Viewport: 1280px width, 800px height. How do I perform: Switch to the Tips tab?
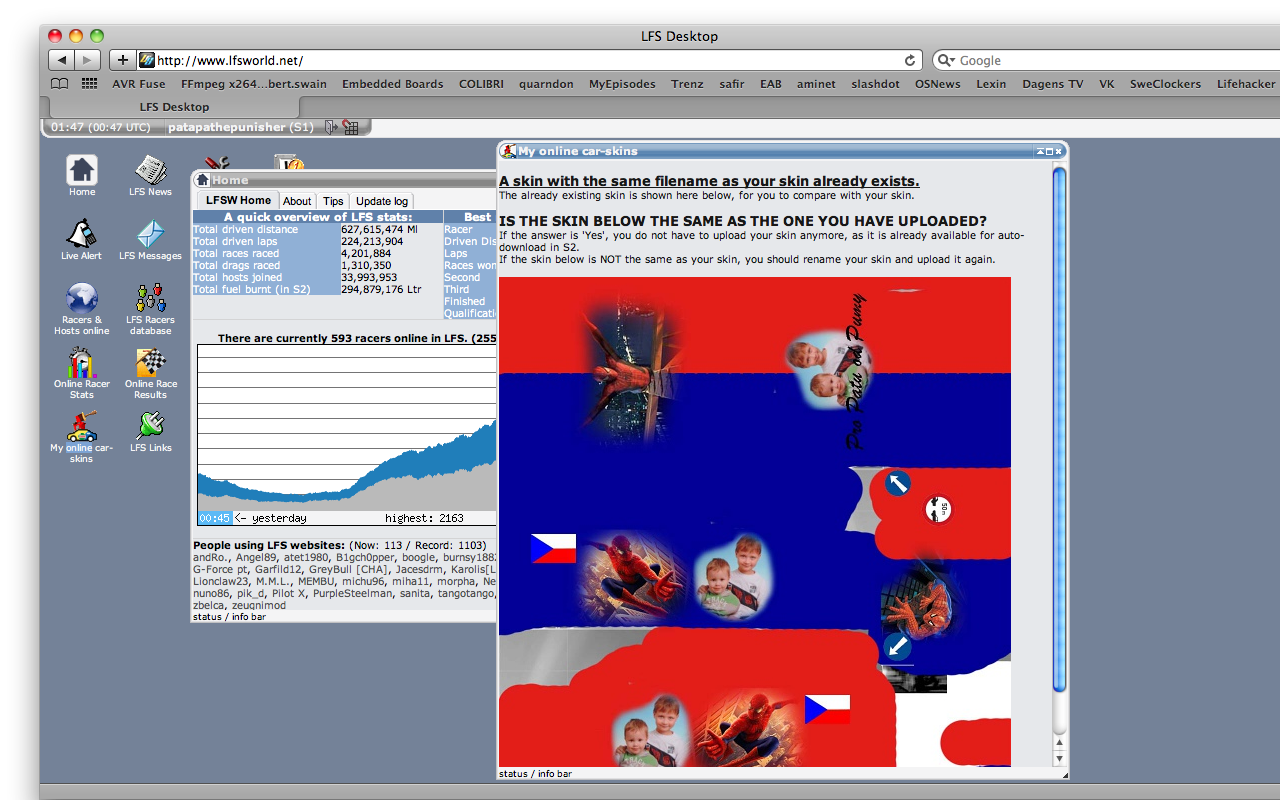pyautogui.click(x=333, y=201)
